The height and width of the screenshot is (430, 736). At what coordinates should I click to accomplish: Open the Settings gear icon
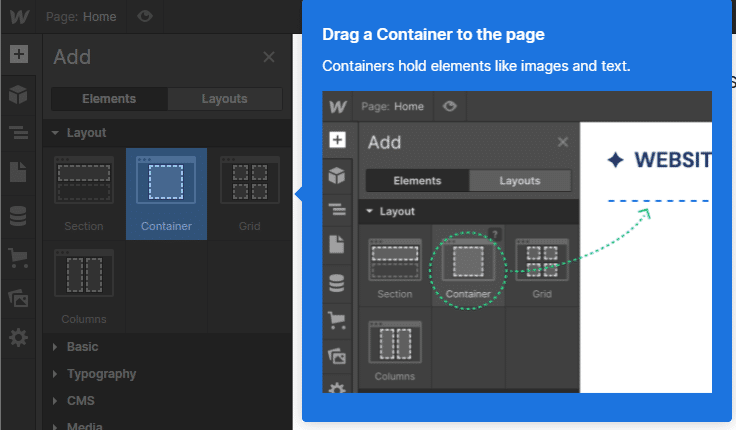click(18, 338)
